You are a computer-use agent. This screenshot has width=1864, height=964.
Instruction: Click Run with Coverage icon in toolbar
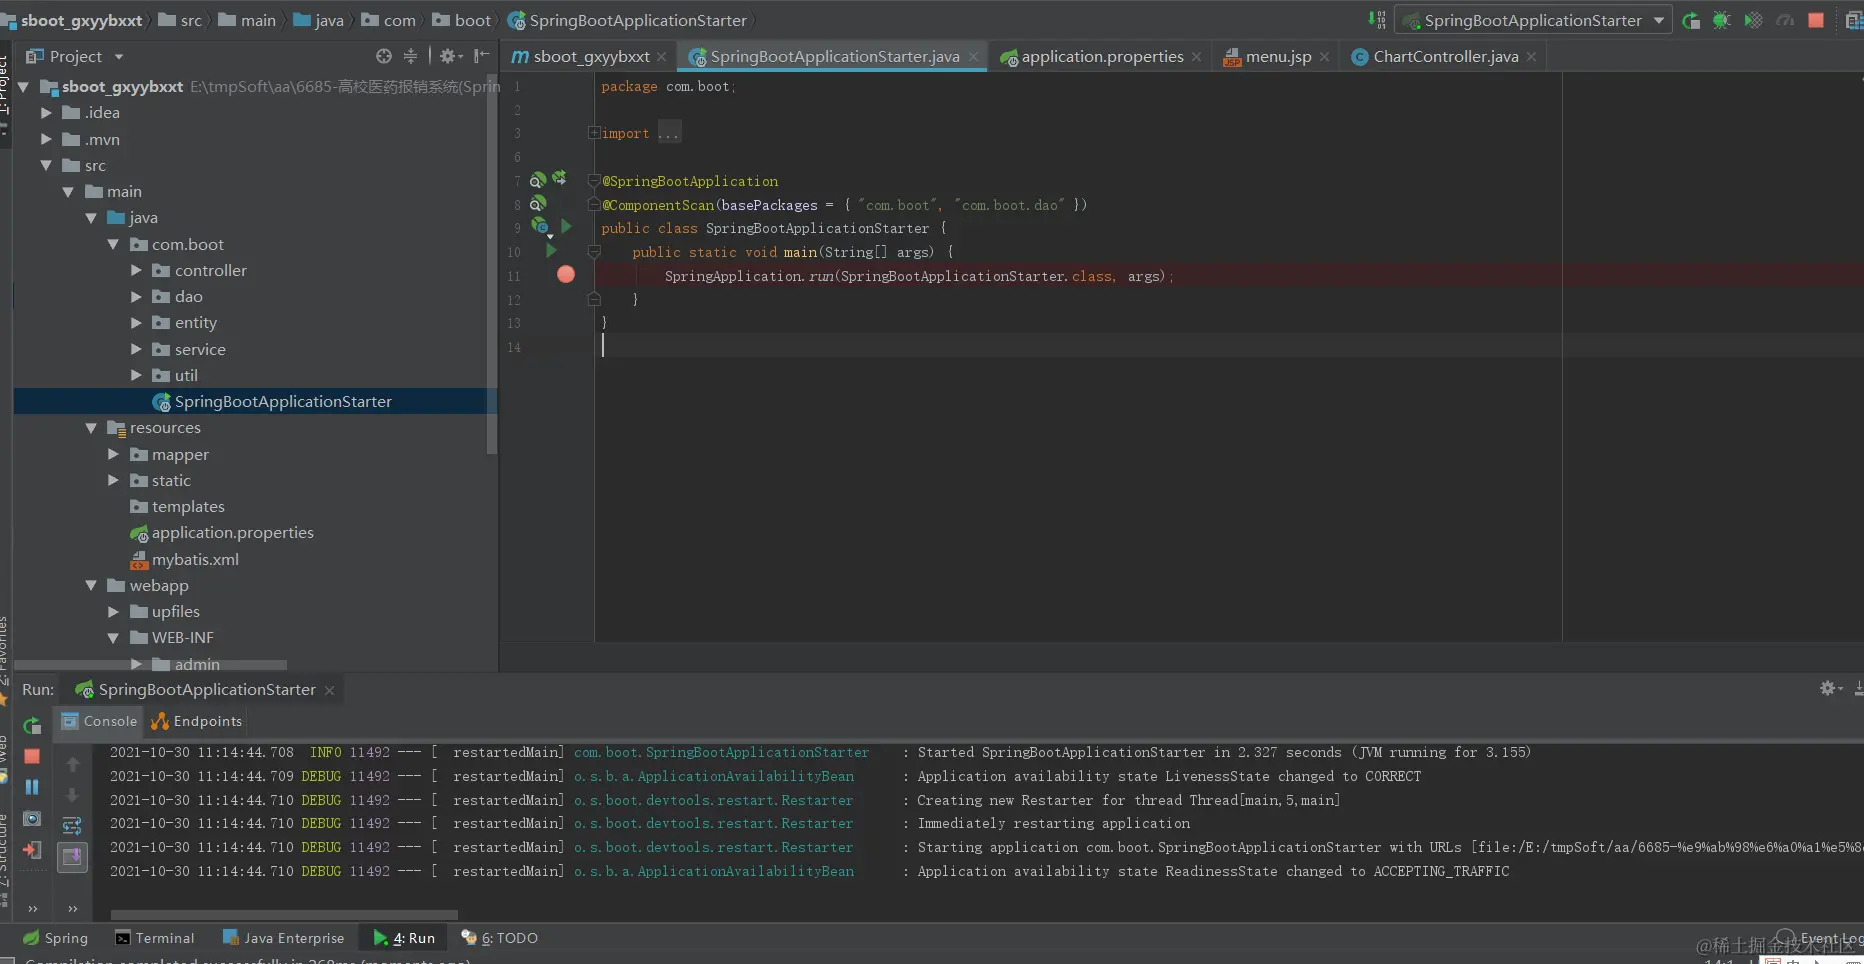(x=1753, y=20)
